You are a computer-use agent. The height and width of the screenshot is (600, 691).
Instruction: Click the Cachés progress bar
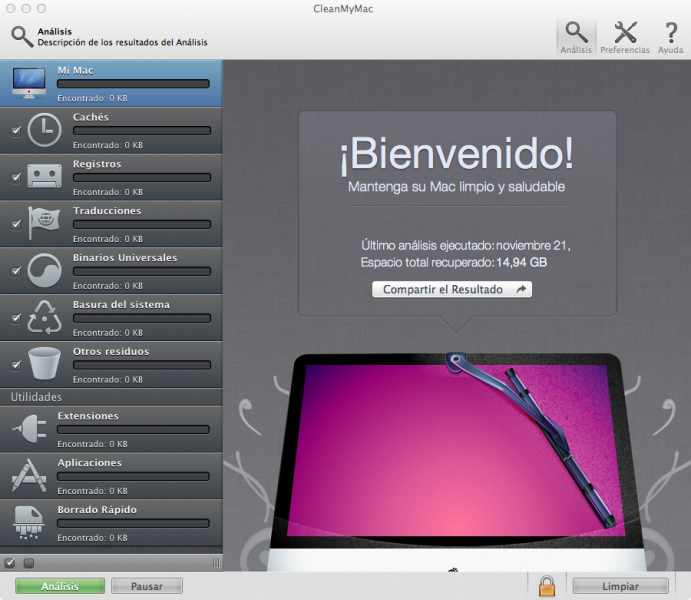142,130
